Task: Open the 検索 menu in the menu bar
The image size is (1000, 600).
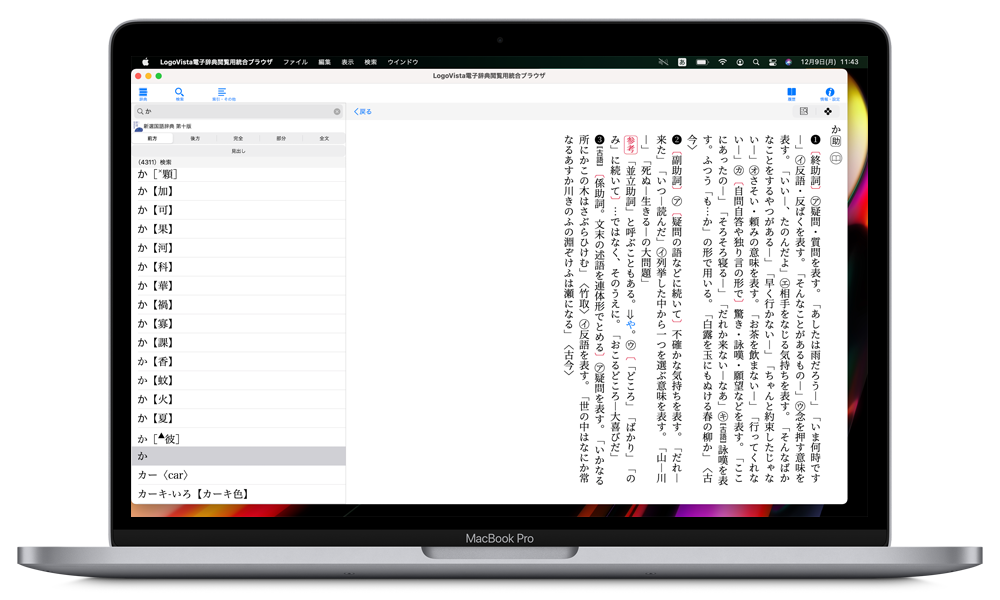Action: coord(371,62)
